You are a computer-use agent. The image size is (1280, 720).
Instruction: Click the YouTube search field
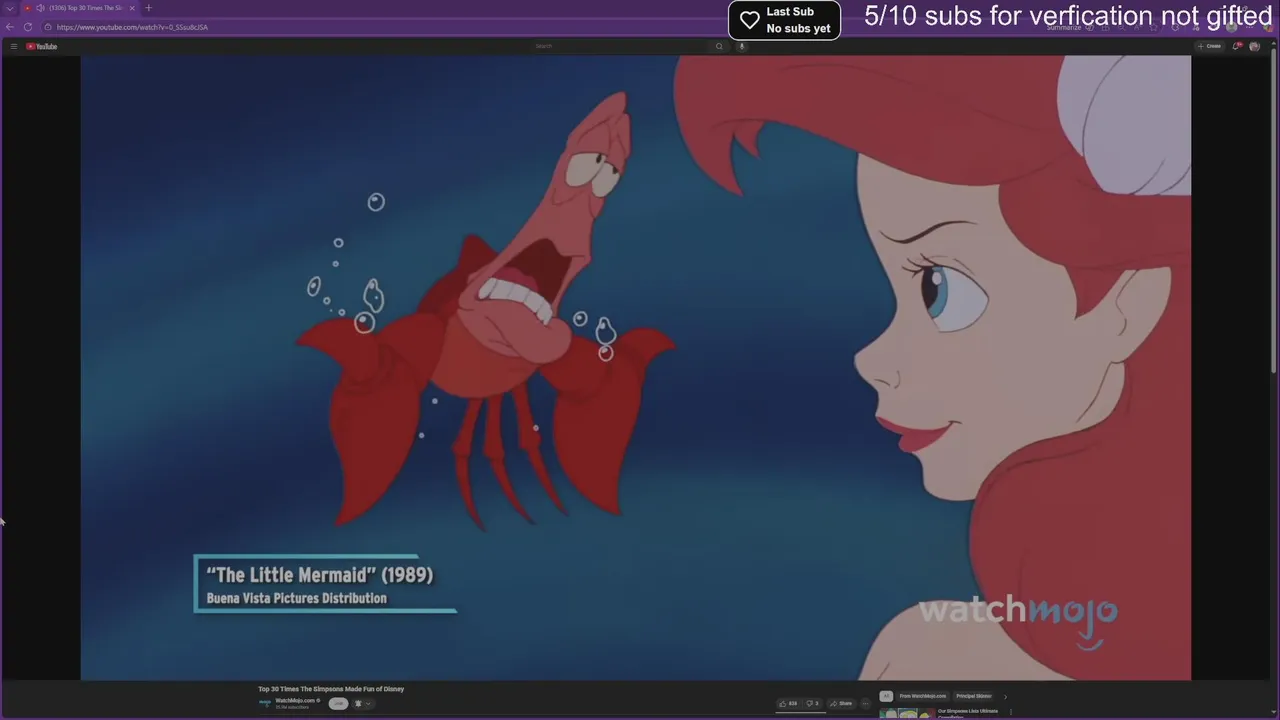[620, 46]
